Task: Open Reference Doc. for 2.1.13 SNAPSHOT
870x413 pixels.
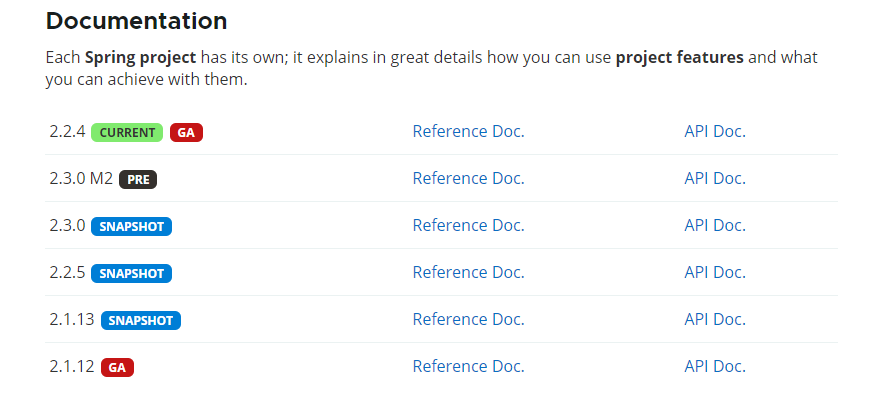Action: (468, 320)
